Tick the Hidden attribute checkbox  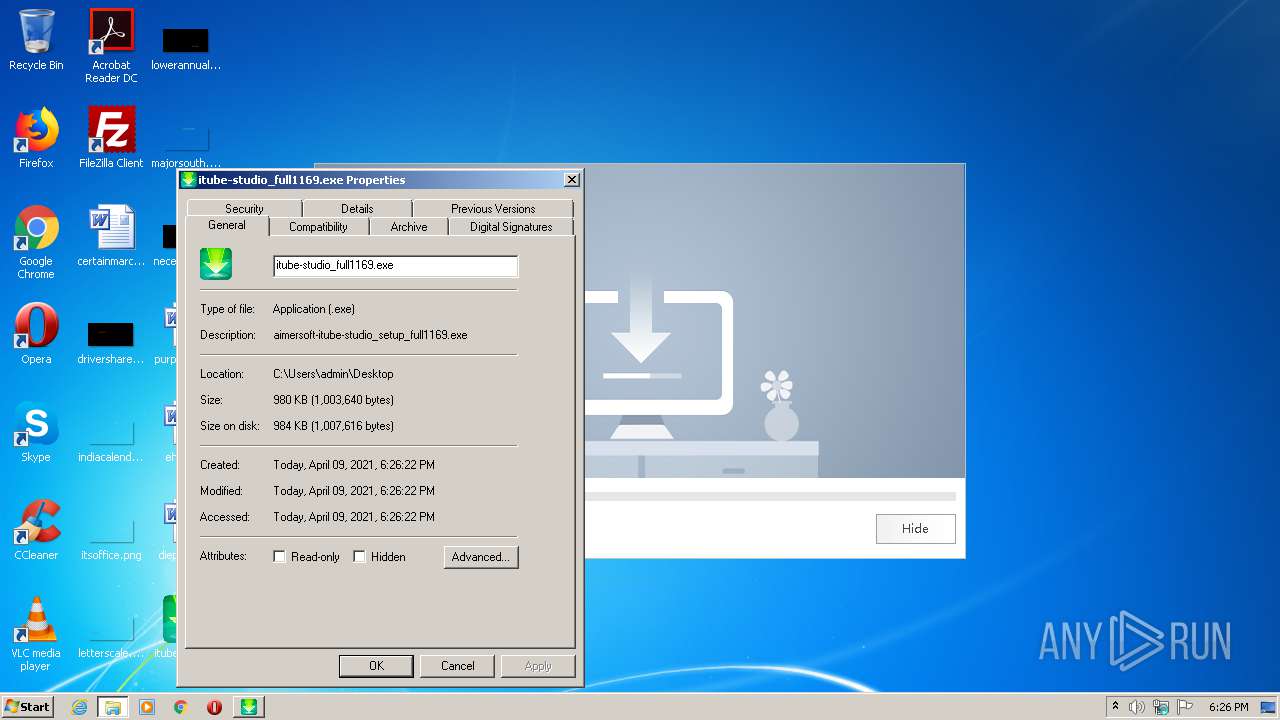click(x=360, y=557)
